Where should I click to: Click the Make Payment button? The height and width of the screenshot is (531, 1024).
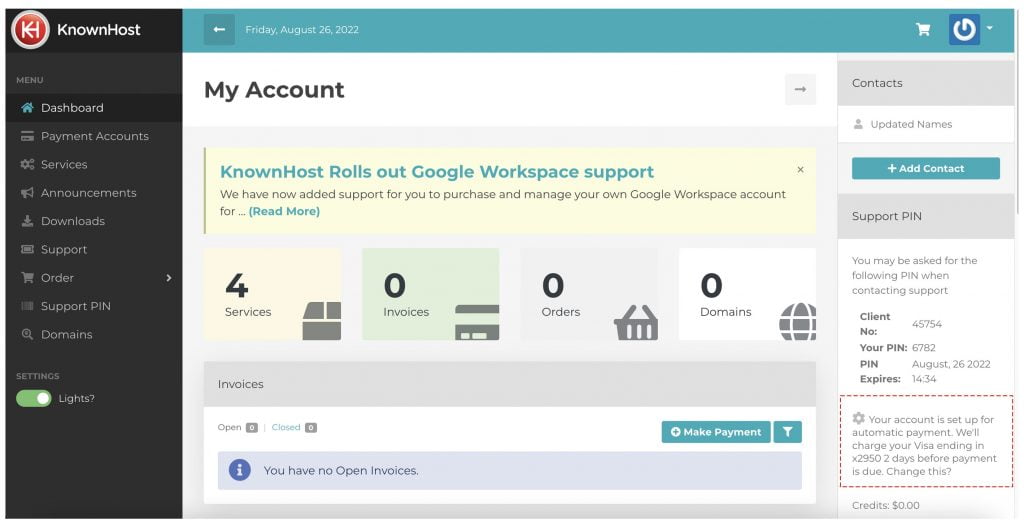[716, 432]
